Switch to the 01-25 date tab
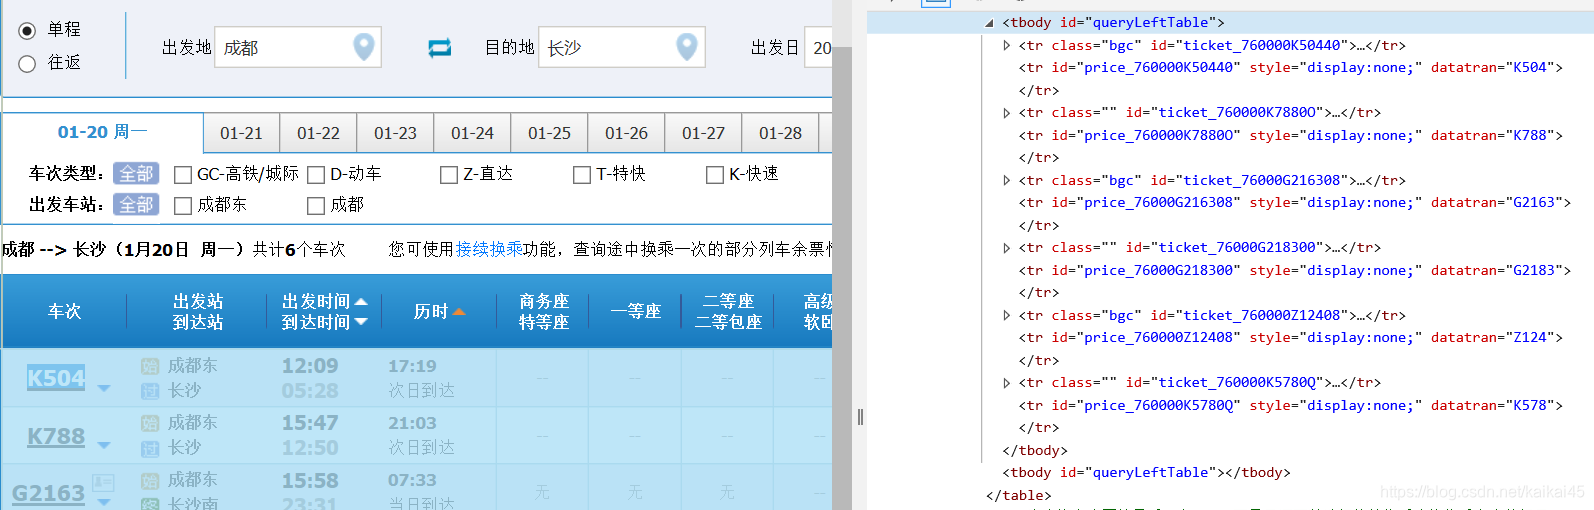The height and width of the screenshot is (510, 1594). pos(550,133)
